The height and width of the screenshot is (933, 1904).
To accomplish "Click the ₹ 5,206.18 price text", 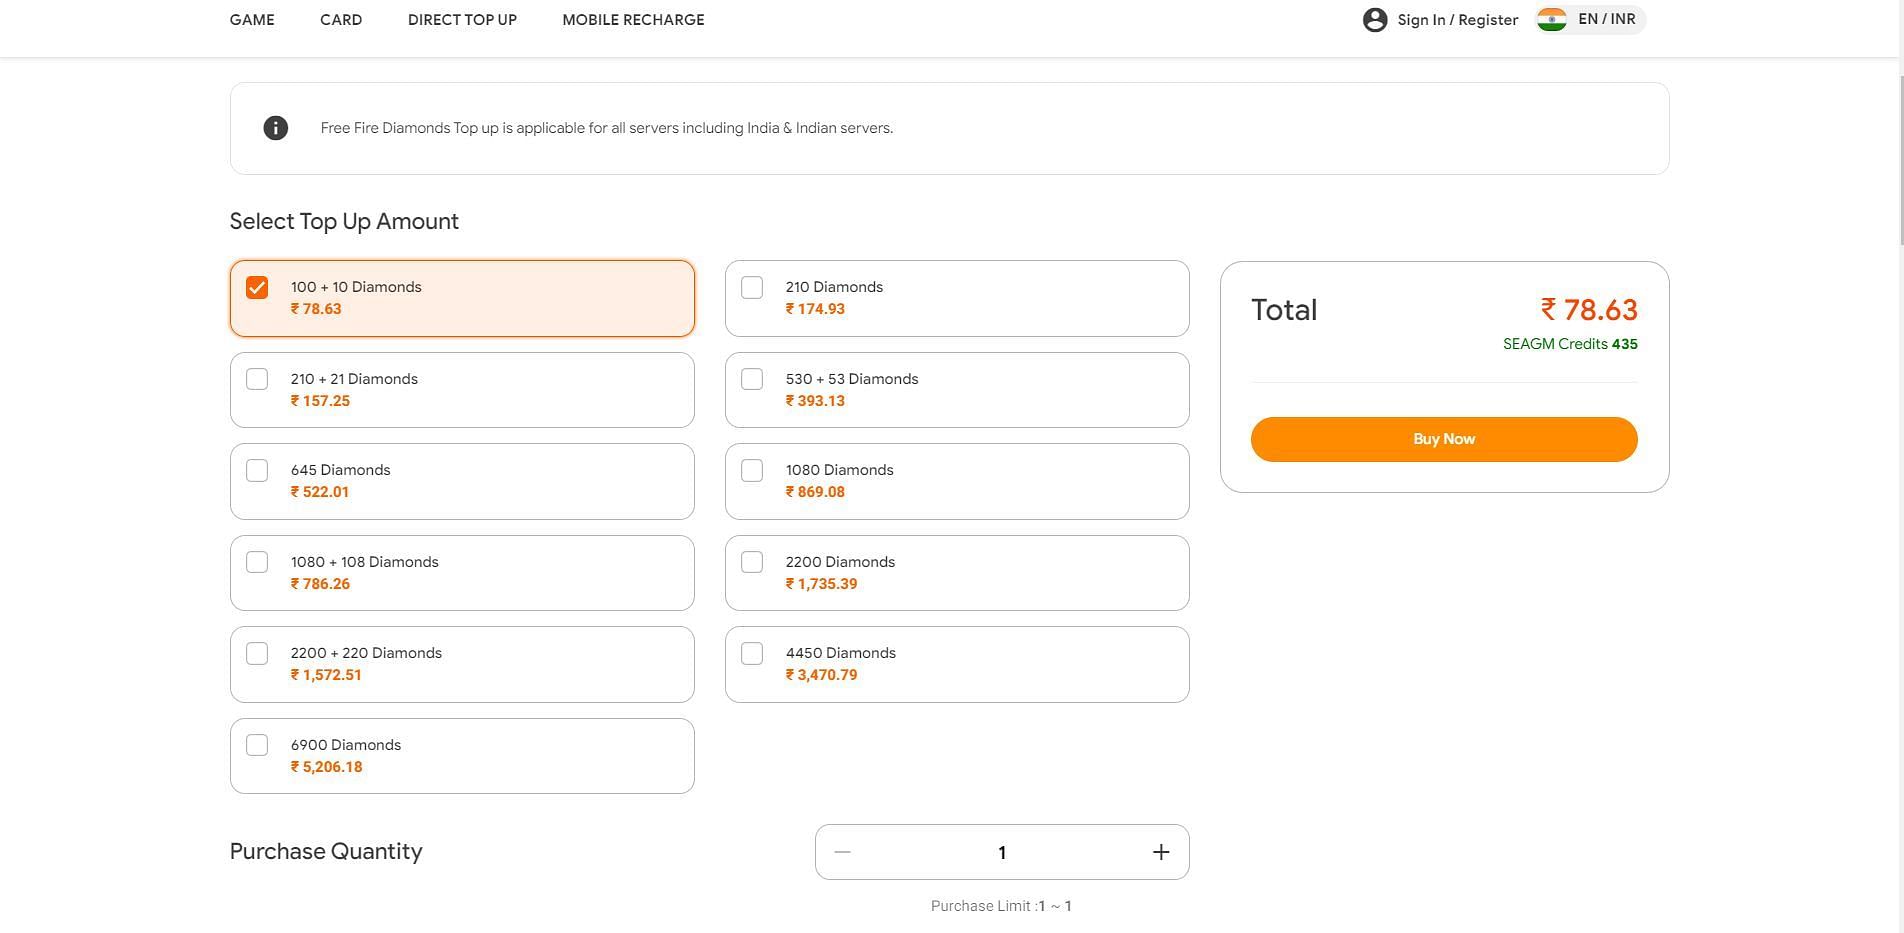I will pos(326,767).
